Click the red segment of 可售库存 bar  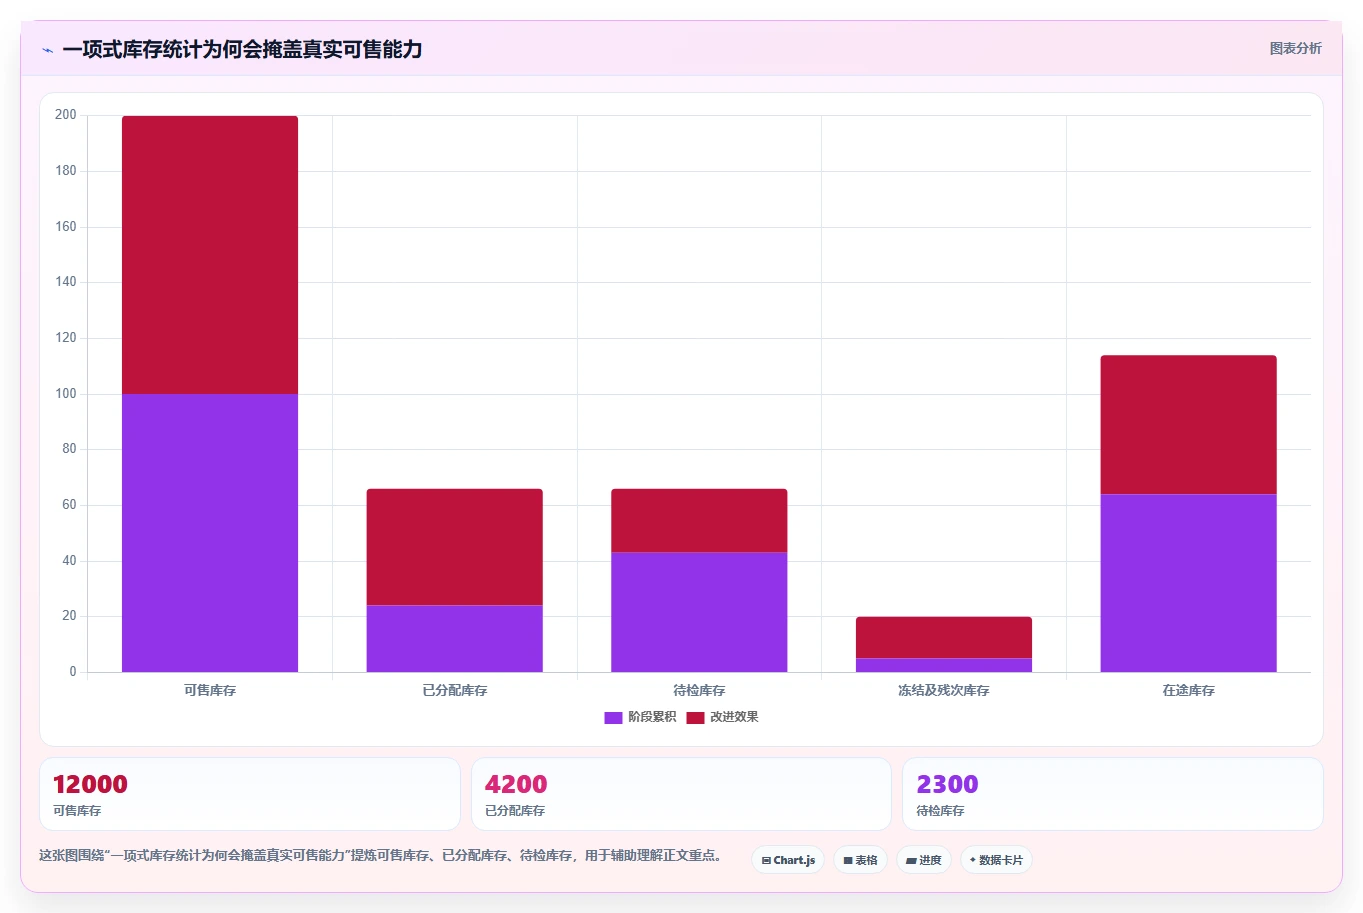(x=210, y=255)
